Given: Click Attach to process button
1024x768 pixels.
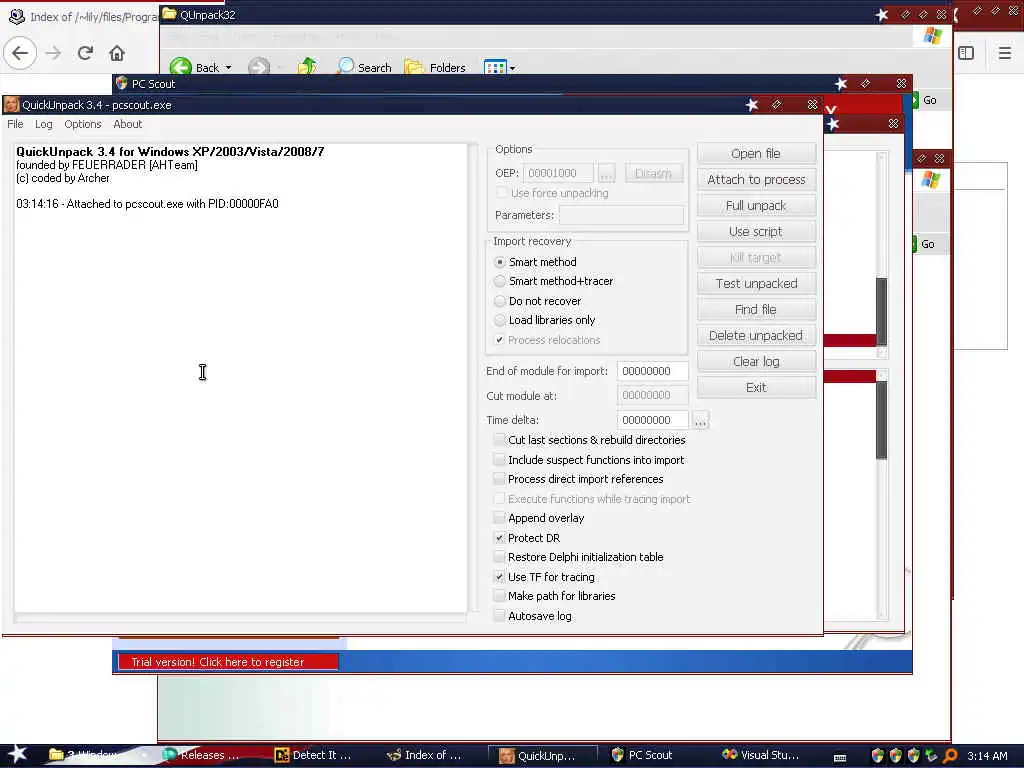Looking at the screenshot, I should coord(756,180).
